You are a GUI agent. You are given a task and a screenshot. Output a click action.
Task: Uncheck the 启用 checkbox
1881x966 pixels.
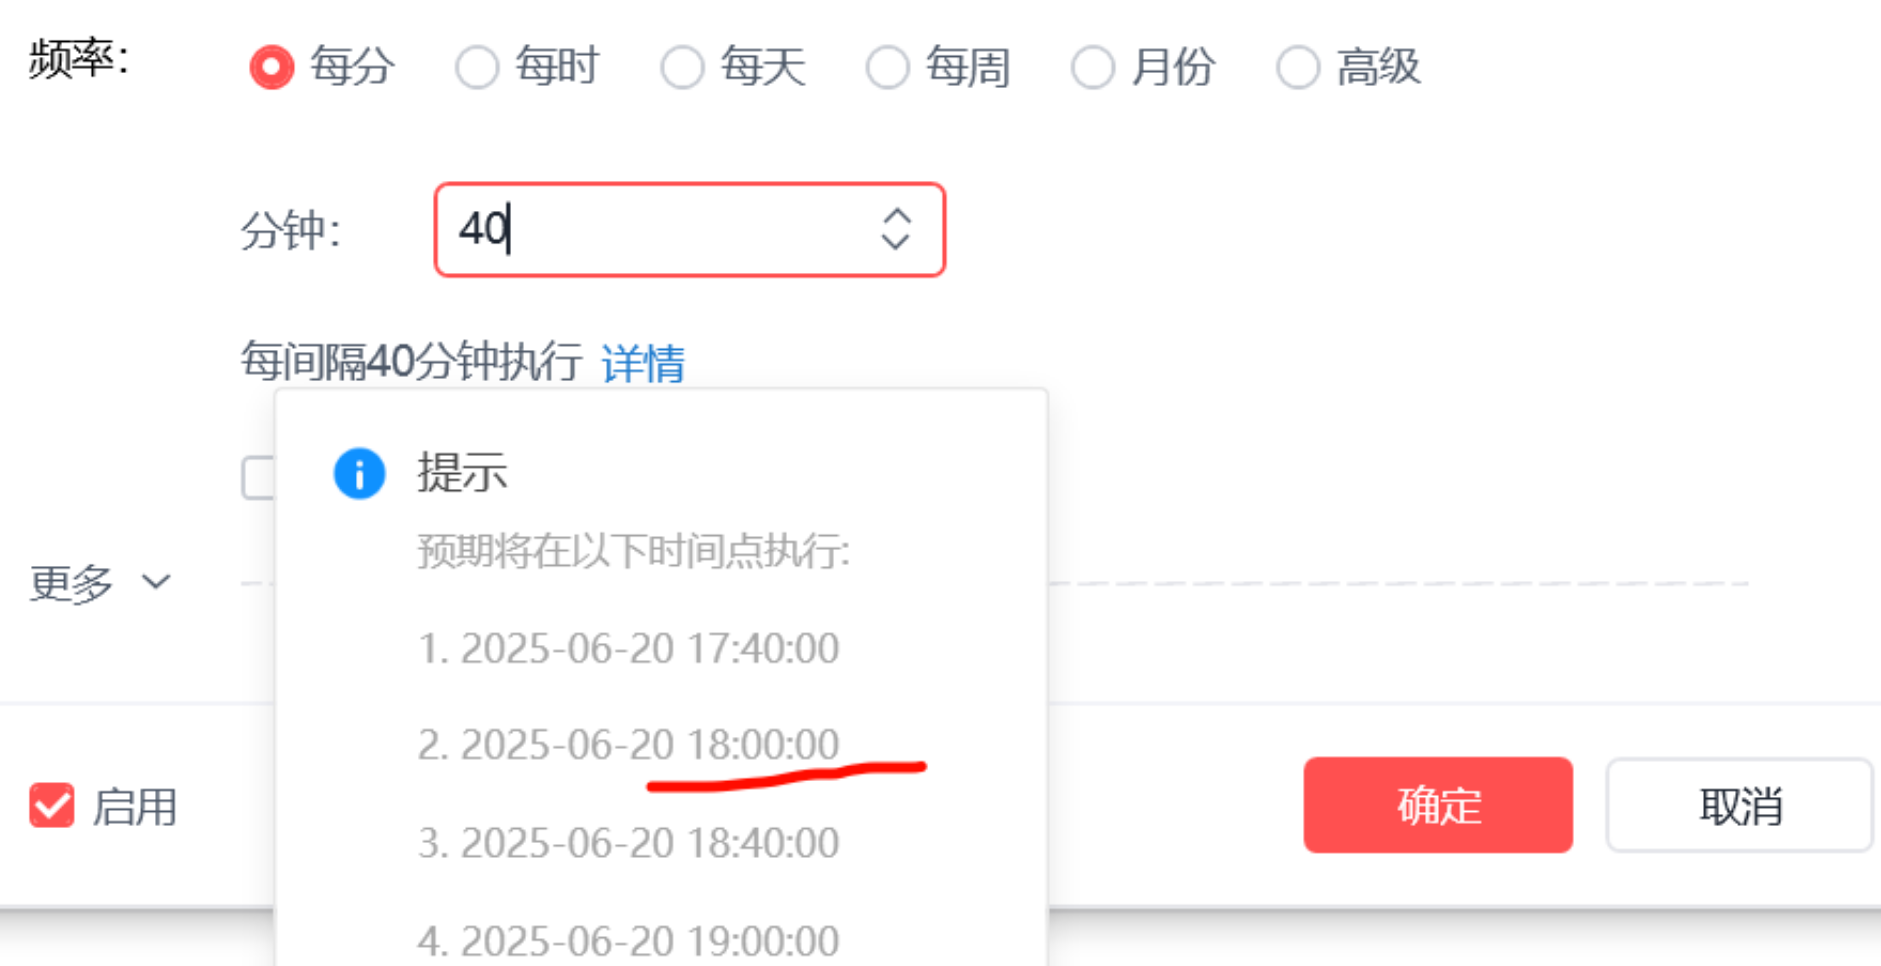pyautogui.click(x=52, y=805)
